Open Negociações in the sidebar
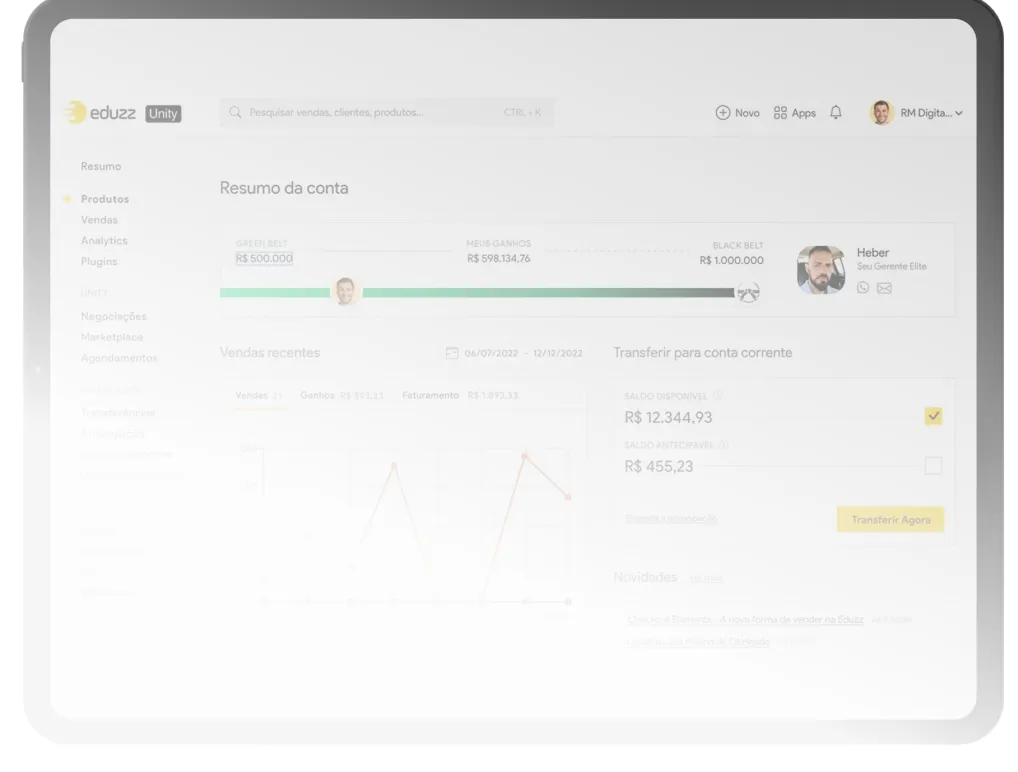The height and width of the screenshot is (772, 1018). tap(114, 316)
